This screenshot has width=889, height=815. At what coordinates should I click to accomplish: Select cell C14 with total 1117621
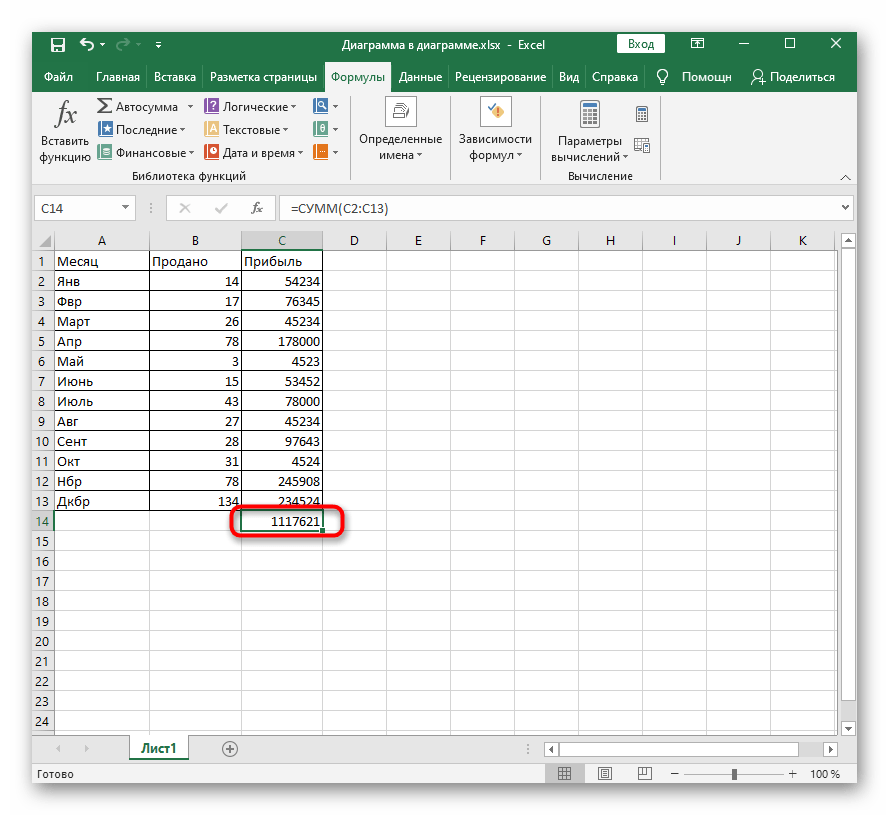(281, 521)
